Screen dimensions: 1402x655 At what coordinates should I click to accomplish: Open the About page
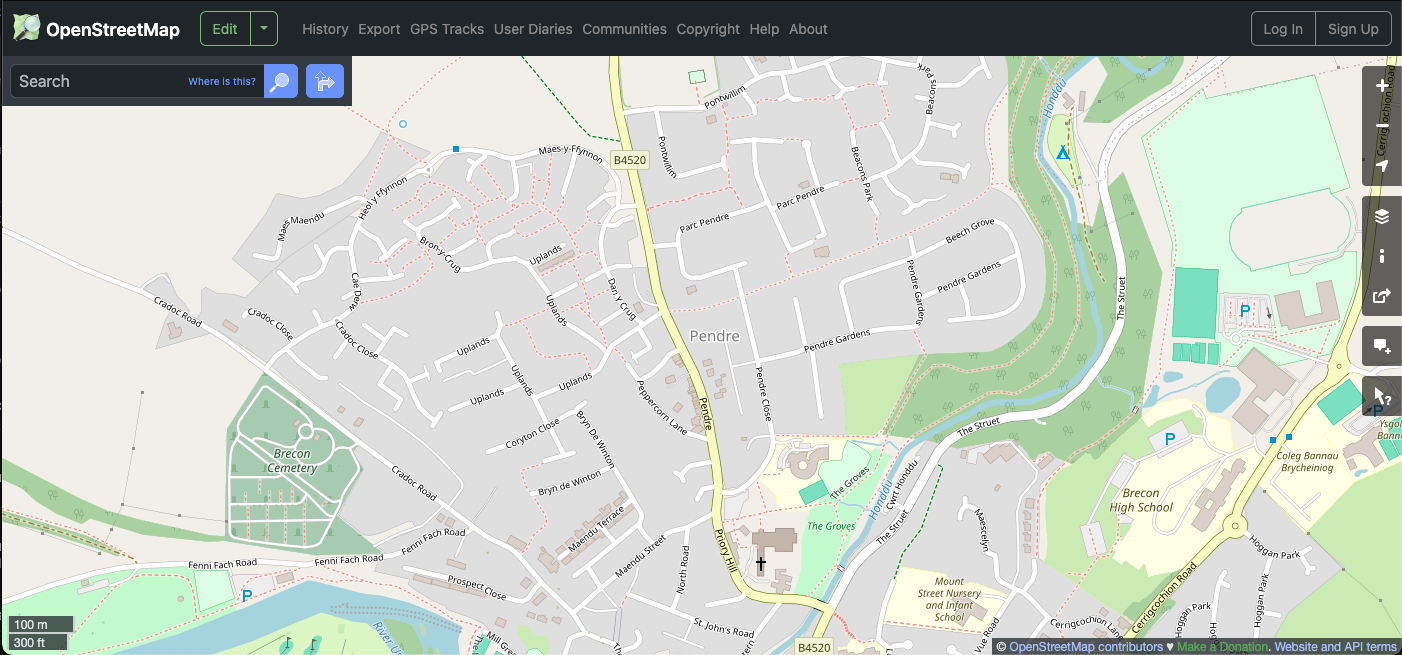pyautogui.click(x=808, y=29)
